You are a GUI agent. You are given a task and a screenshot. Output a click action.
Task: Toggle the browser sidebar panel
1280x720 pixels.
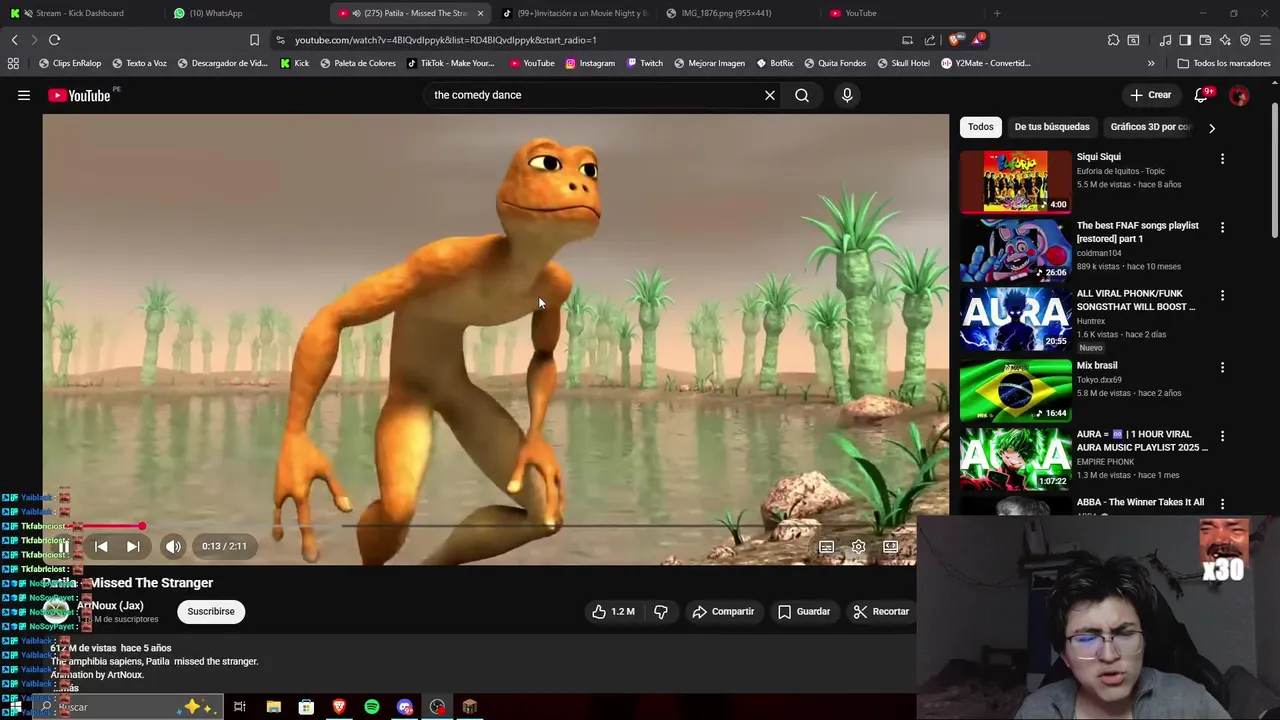(1185, 40)
